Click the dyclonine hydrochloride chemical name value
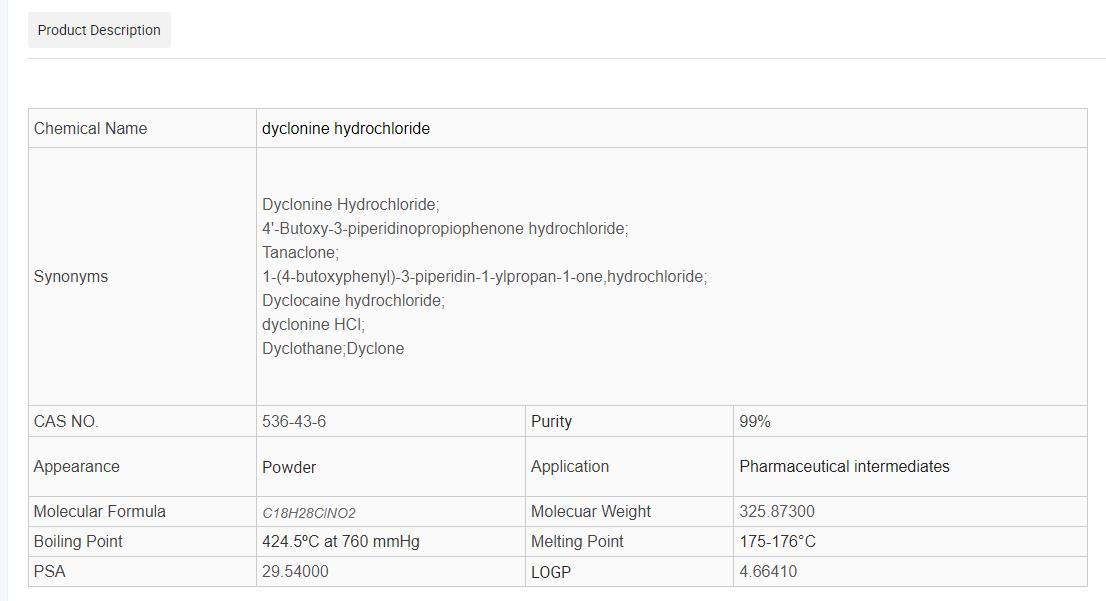Screen dimensions: 1106x601 coord(346,128)
